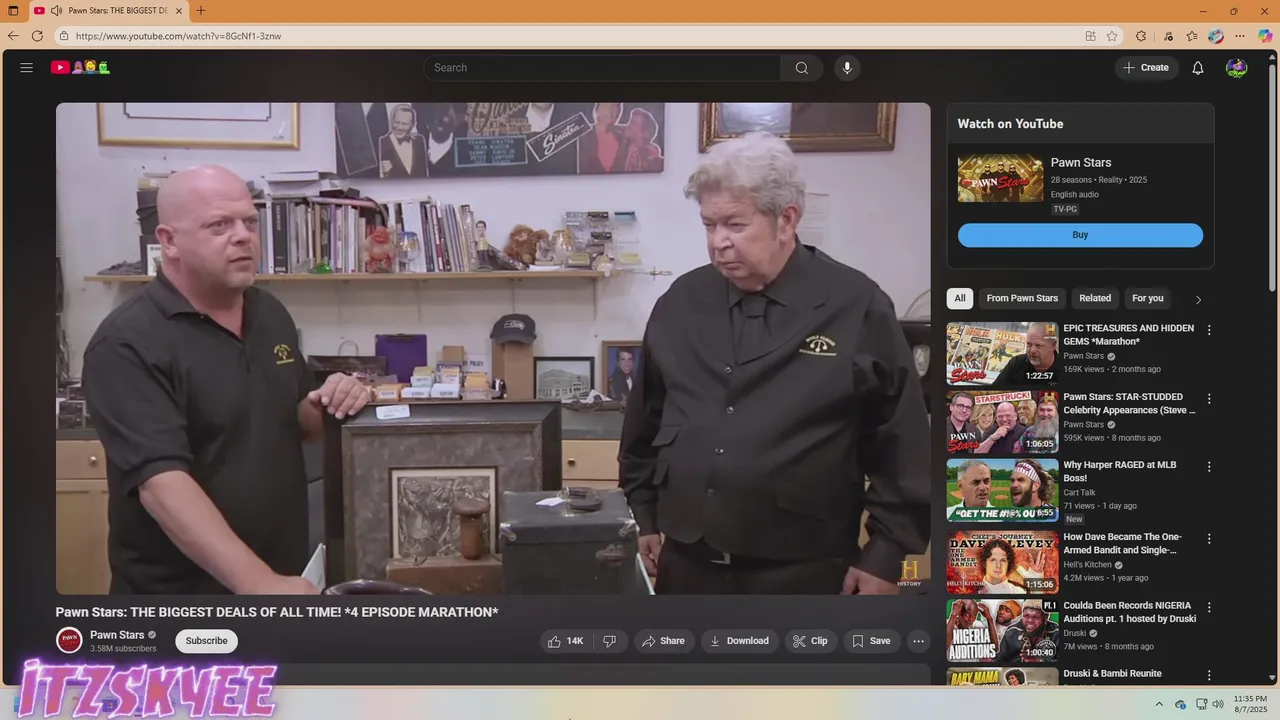Open the YouTube account avatar menu
Screen dimensions: 1280x720
[1237, 68]
